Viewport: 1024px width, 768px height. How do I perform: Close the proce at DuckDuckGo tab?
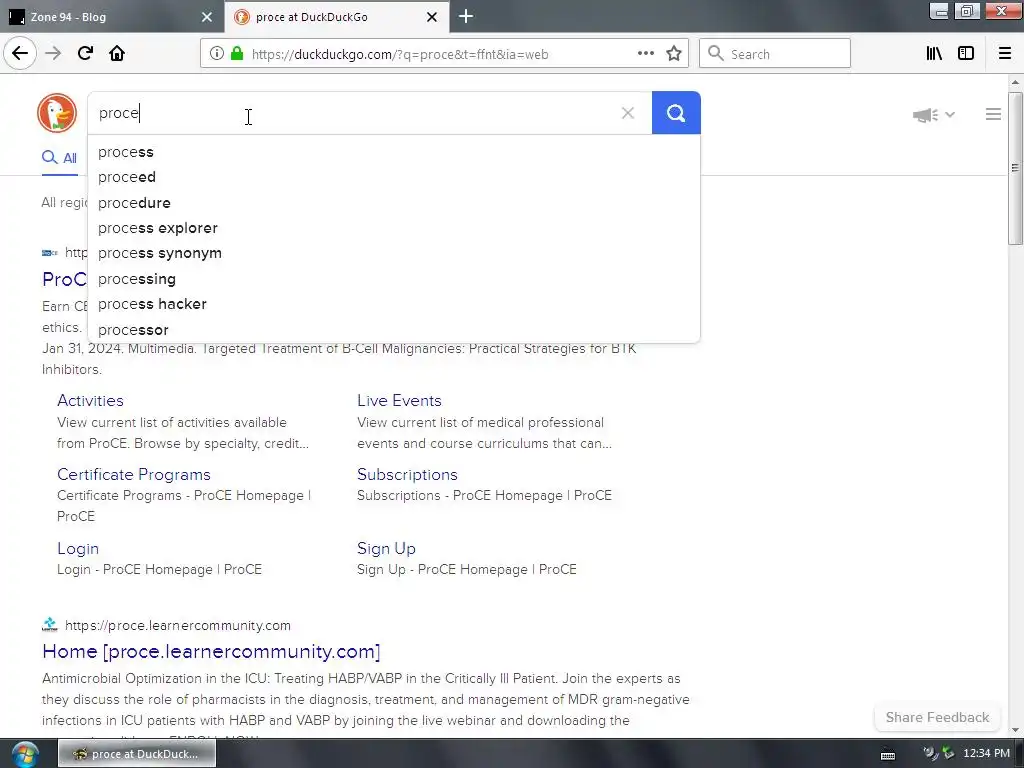pyautogui.click(x=432, y=17)
